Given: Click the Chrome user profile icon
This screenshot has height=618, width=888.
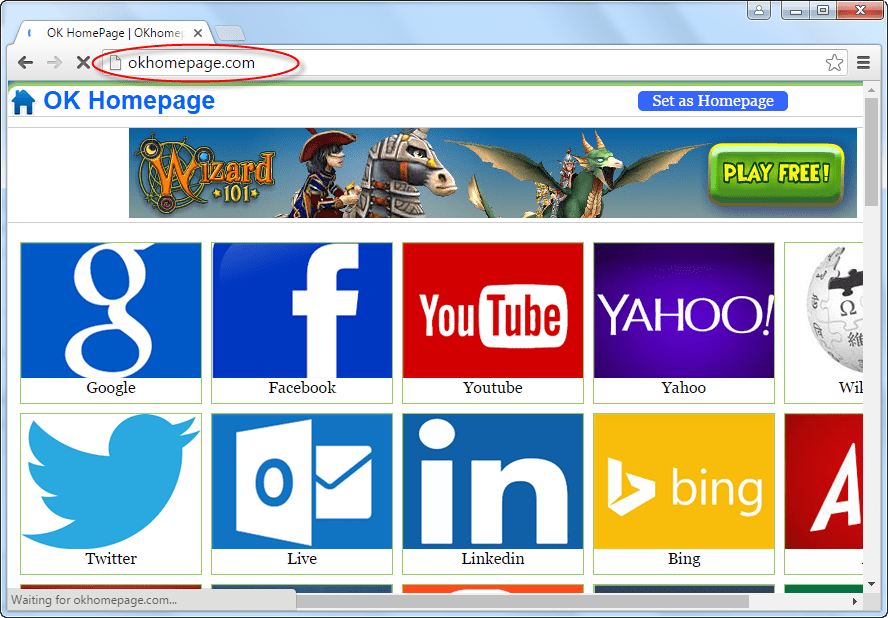Looking at the screenshot, I should tap(759, 10).
